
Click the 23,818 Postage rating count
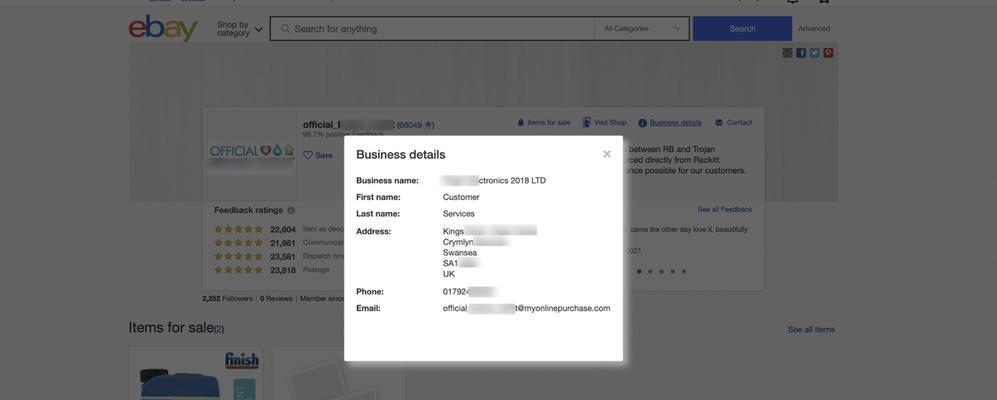coord(282,270)
